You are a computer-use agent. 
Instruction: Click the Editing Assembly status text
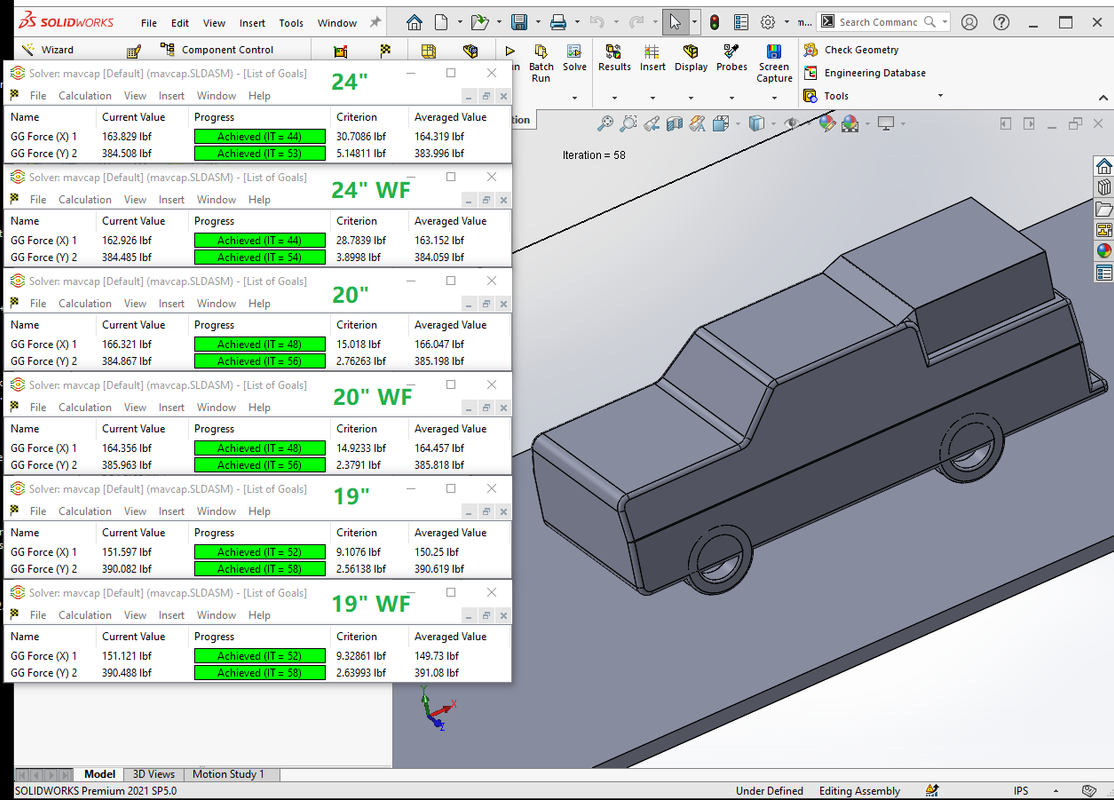pos(860,791)
